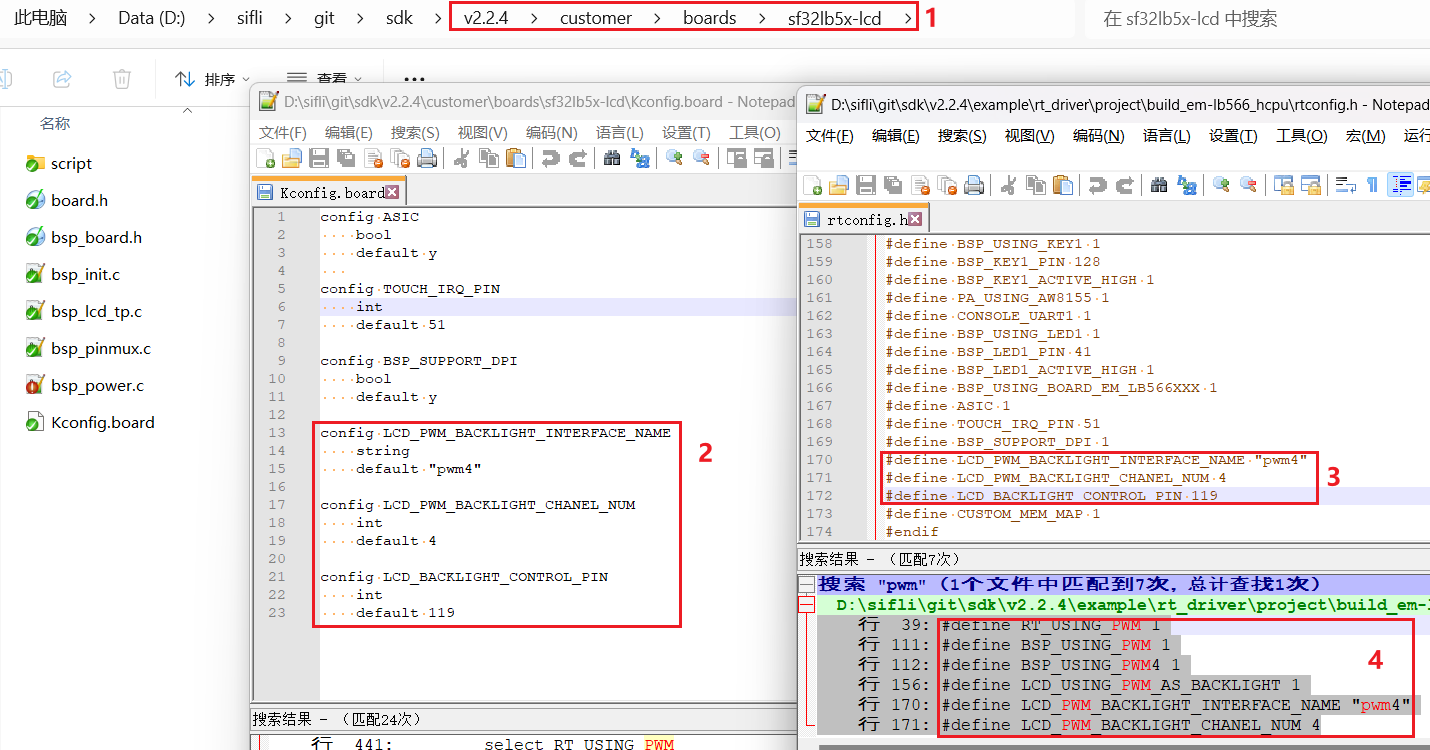Viewport: 1430px width, 750px height.
Task: Select the Kconfig.board document tab
Action: click(329, 192)
